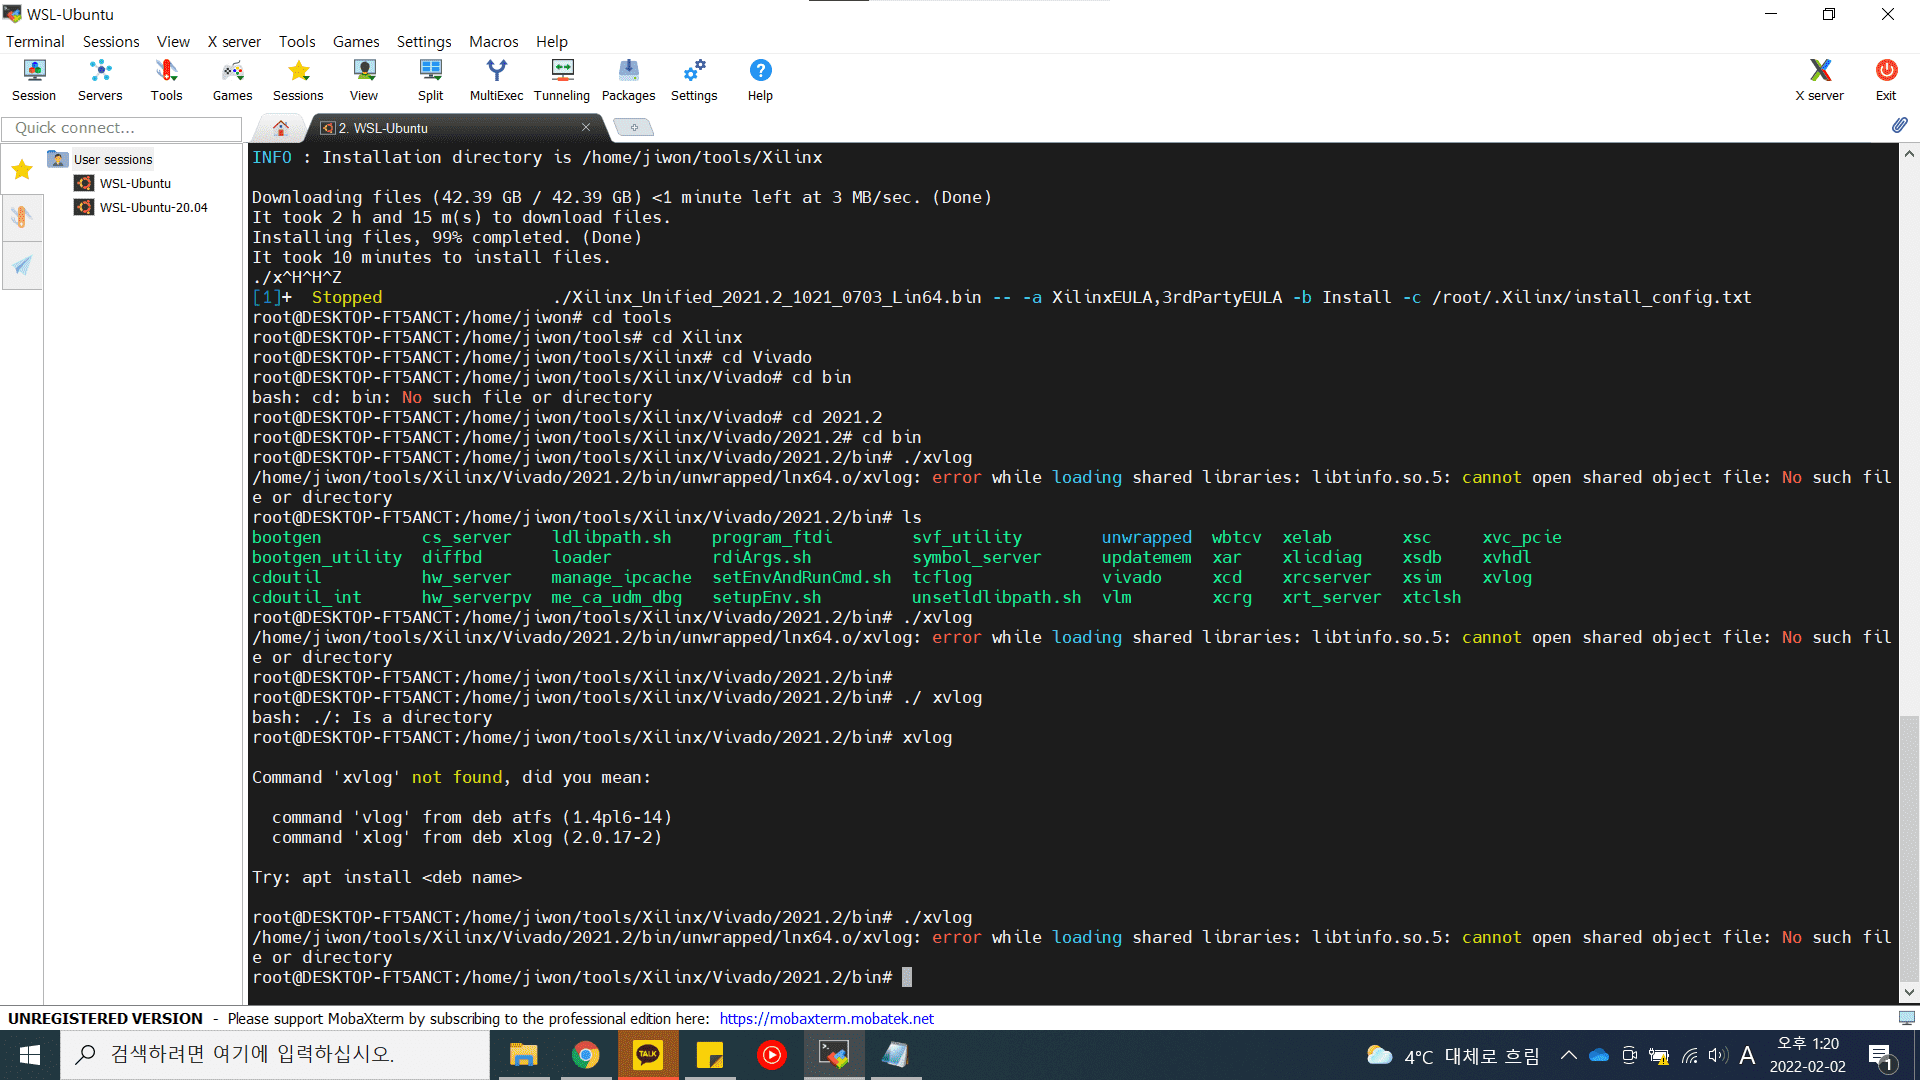Open the Macros menu
Screen dimensions: 1920x1080
(493, 41)
